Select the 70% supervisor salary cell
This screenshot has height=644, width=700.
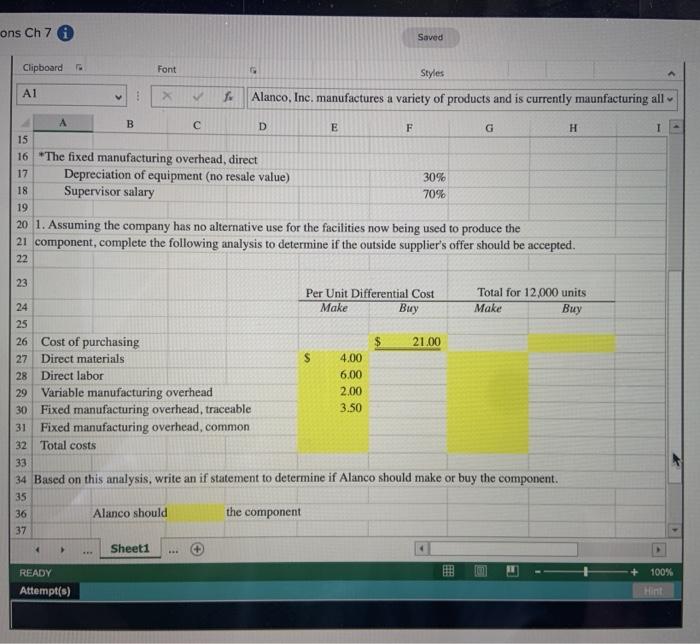click(x=408, y=194)
